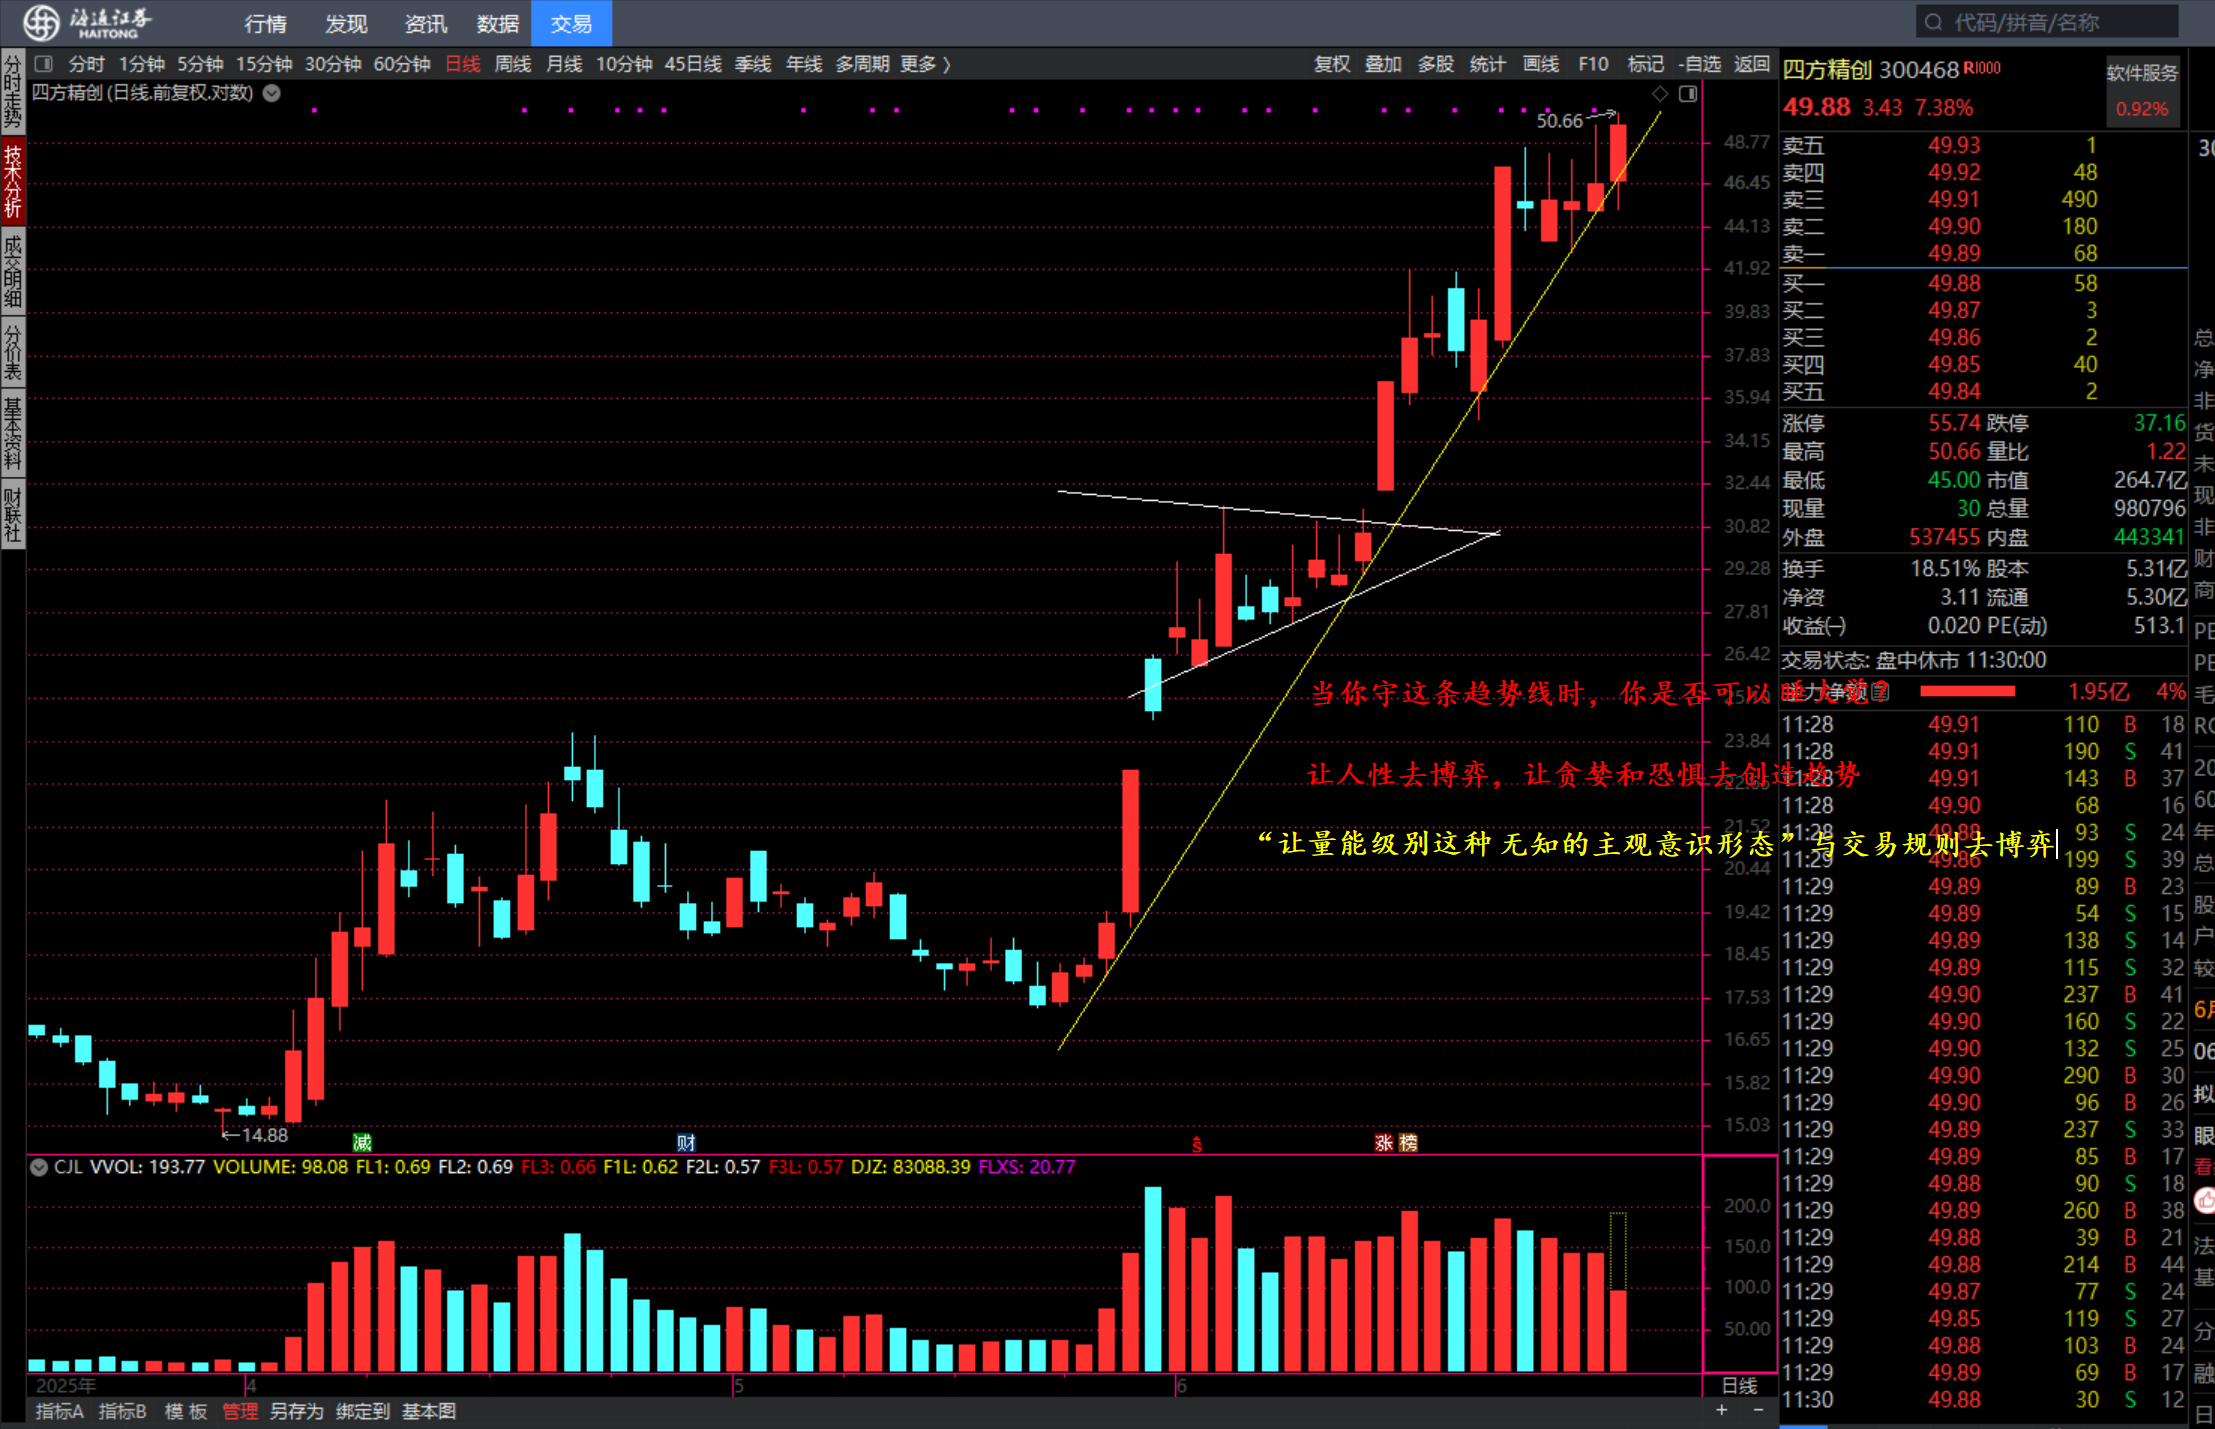The height and width of the screenshot is (1429, 2215).
Task: Focus the 代码/拼音/名称 search field
Action: 2047,22
